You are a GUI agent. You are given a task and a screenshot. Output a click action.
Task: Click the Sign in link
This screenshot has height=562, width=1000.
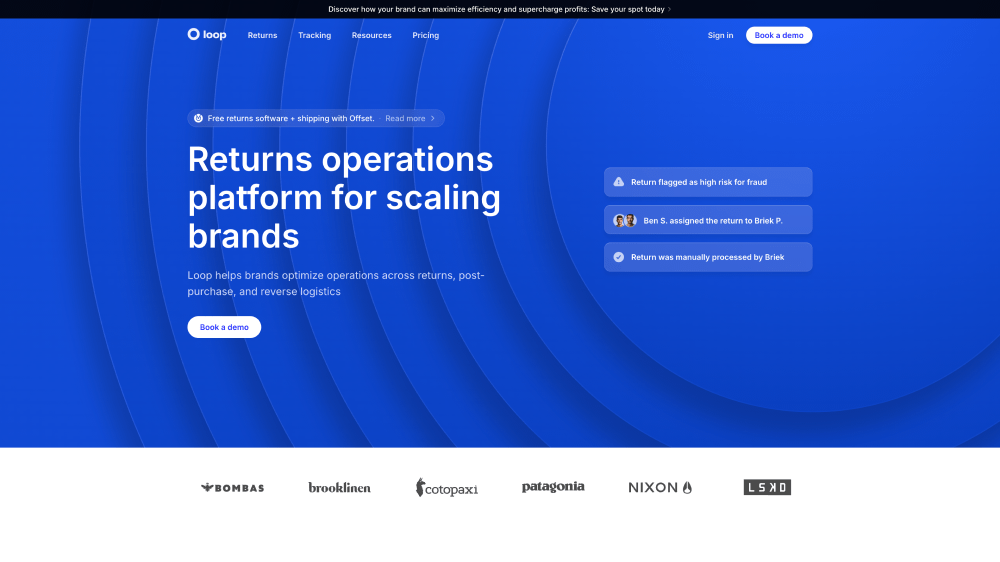720,35
